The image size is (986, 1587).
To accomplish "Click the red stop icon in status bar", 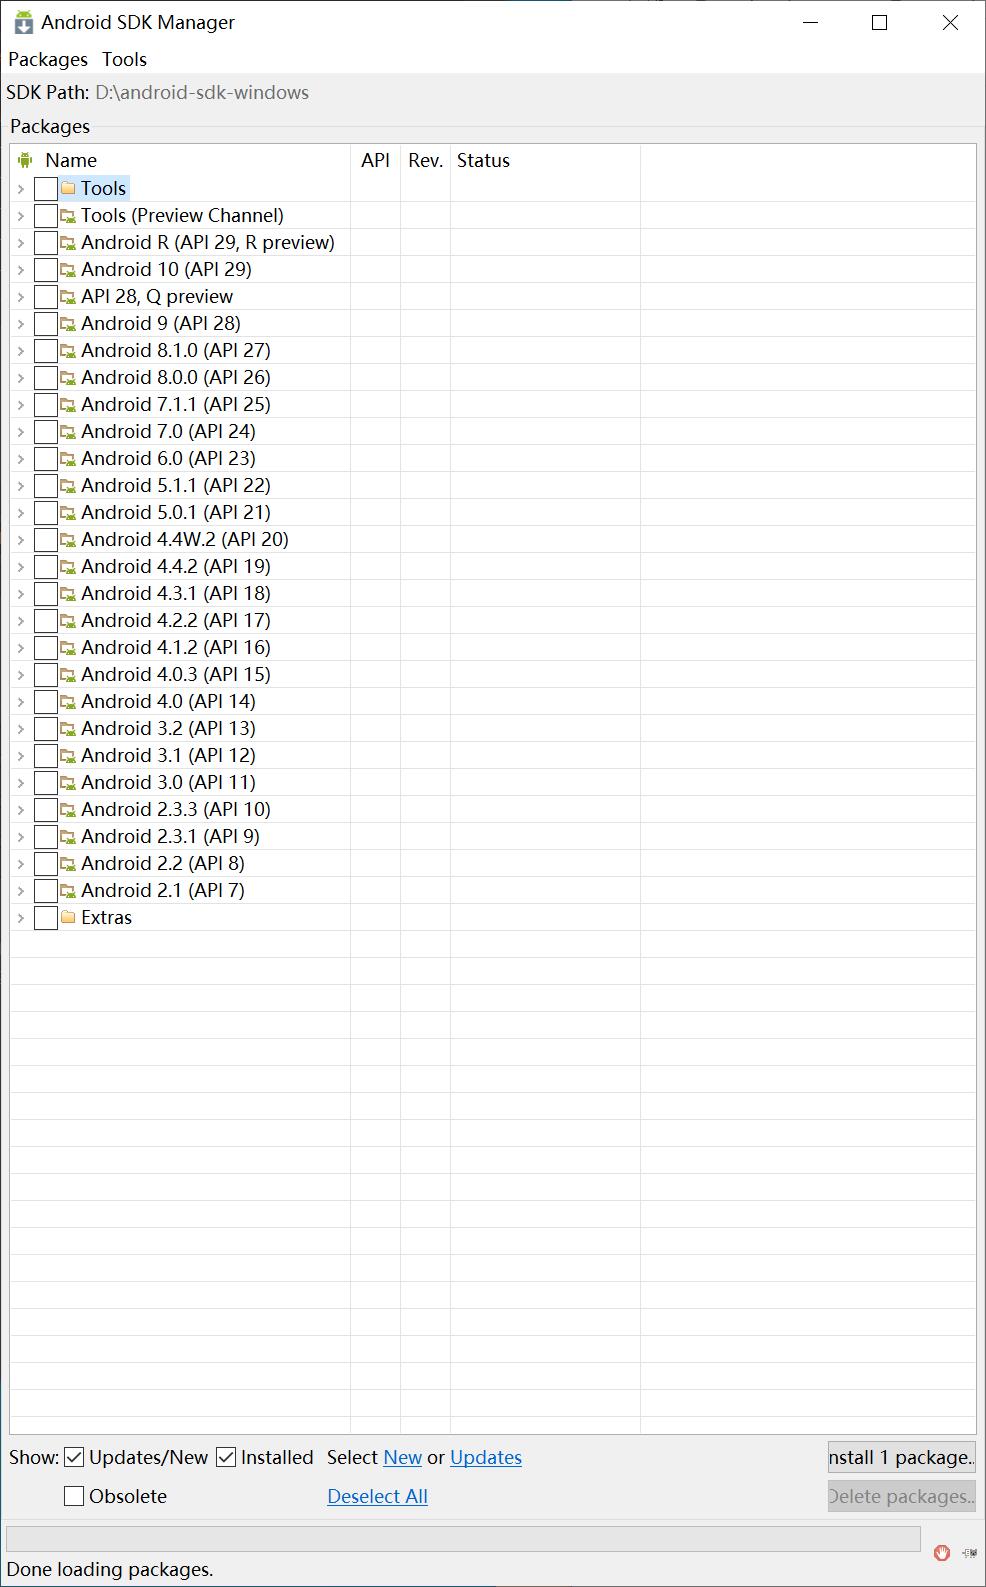I will pos(941,1552).
